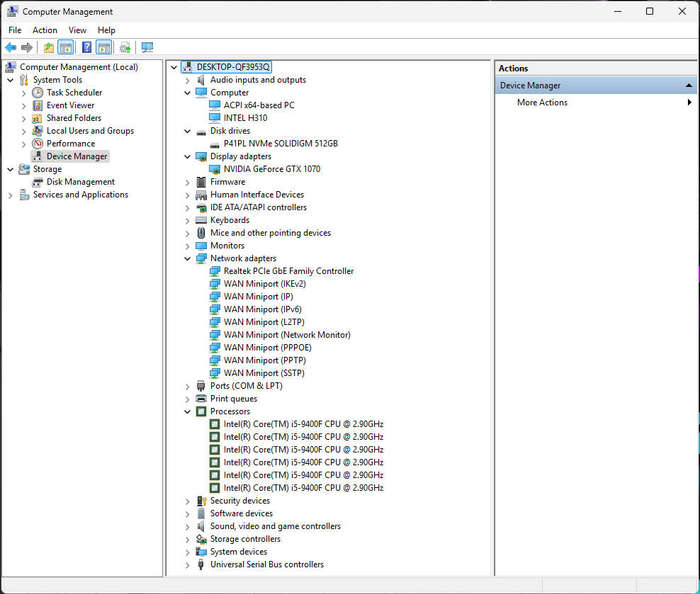Click Scan for hardware changes monitor icon
The width and height of the screenshot is (700, 594).
point(147,47)
